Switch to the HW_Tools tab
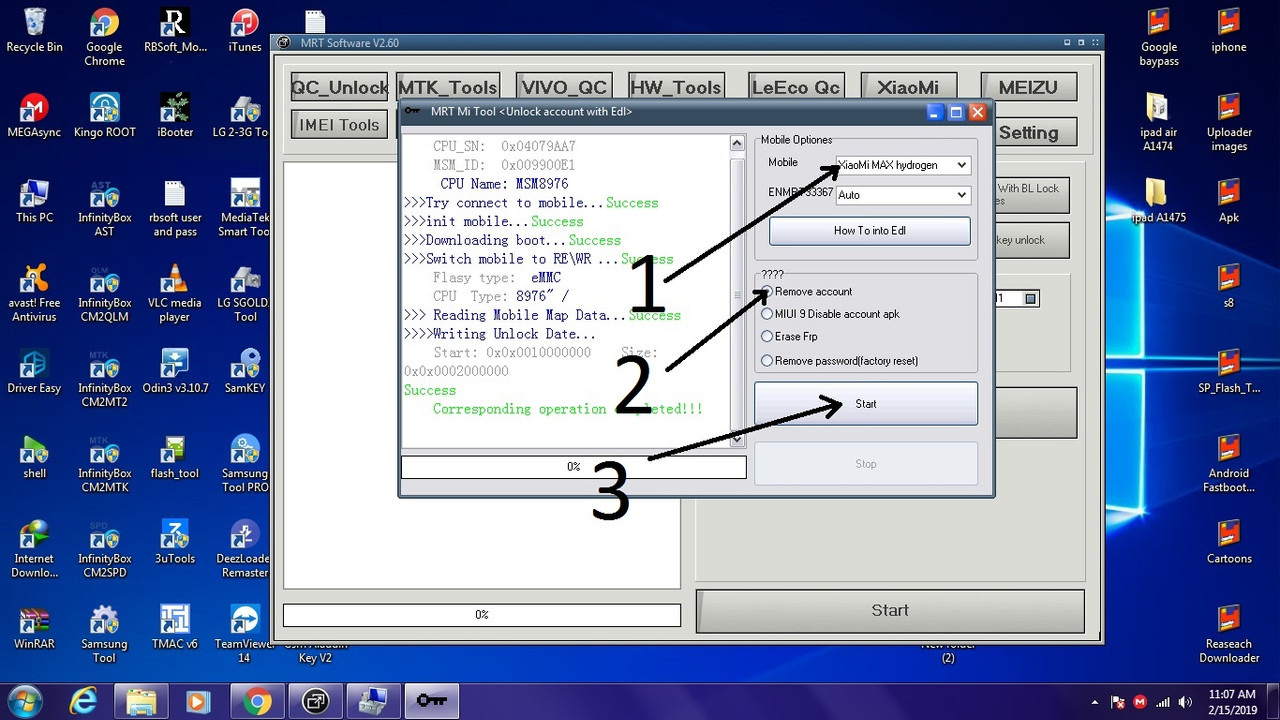Screen dimensions: 1280x720 click(x=676, y=87)
